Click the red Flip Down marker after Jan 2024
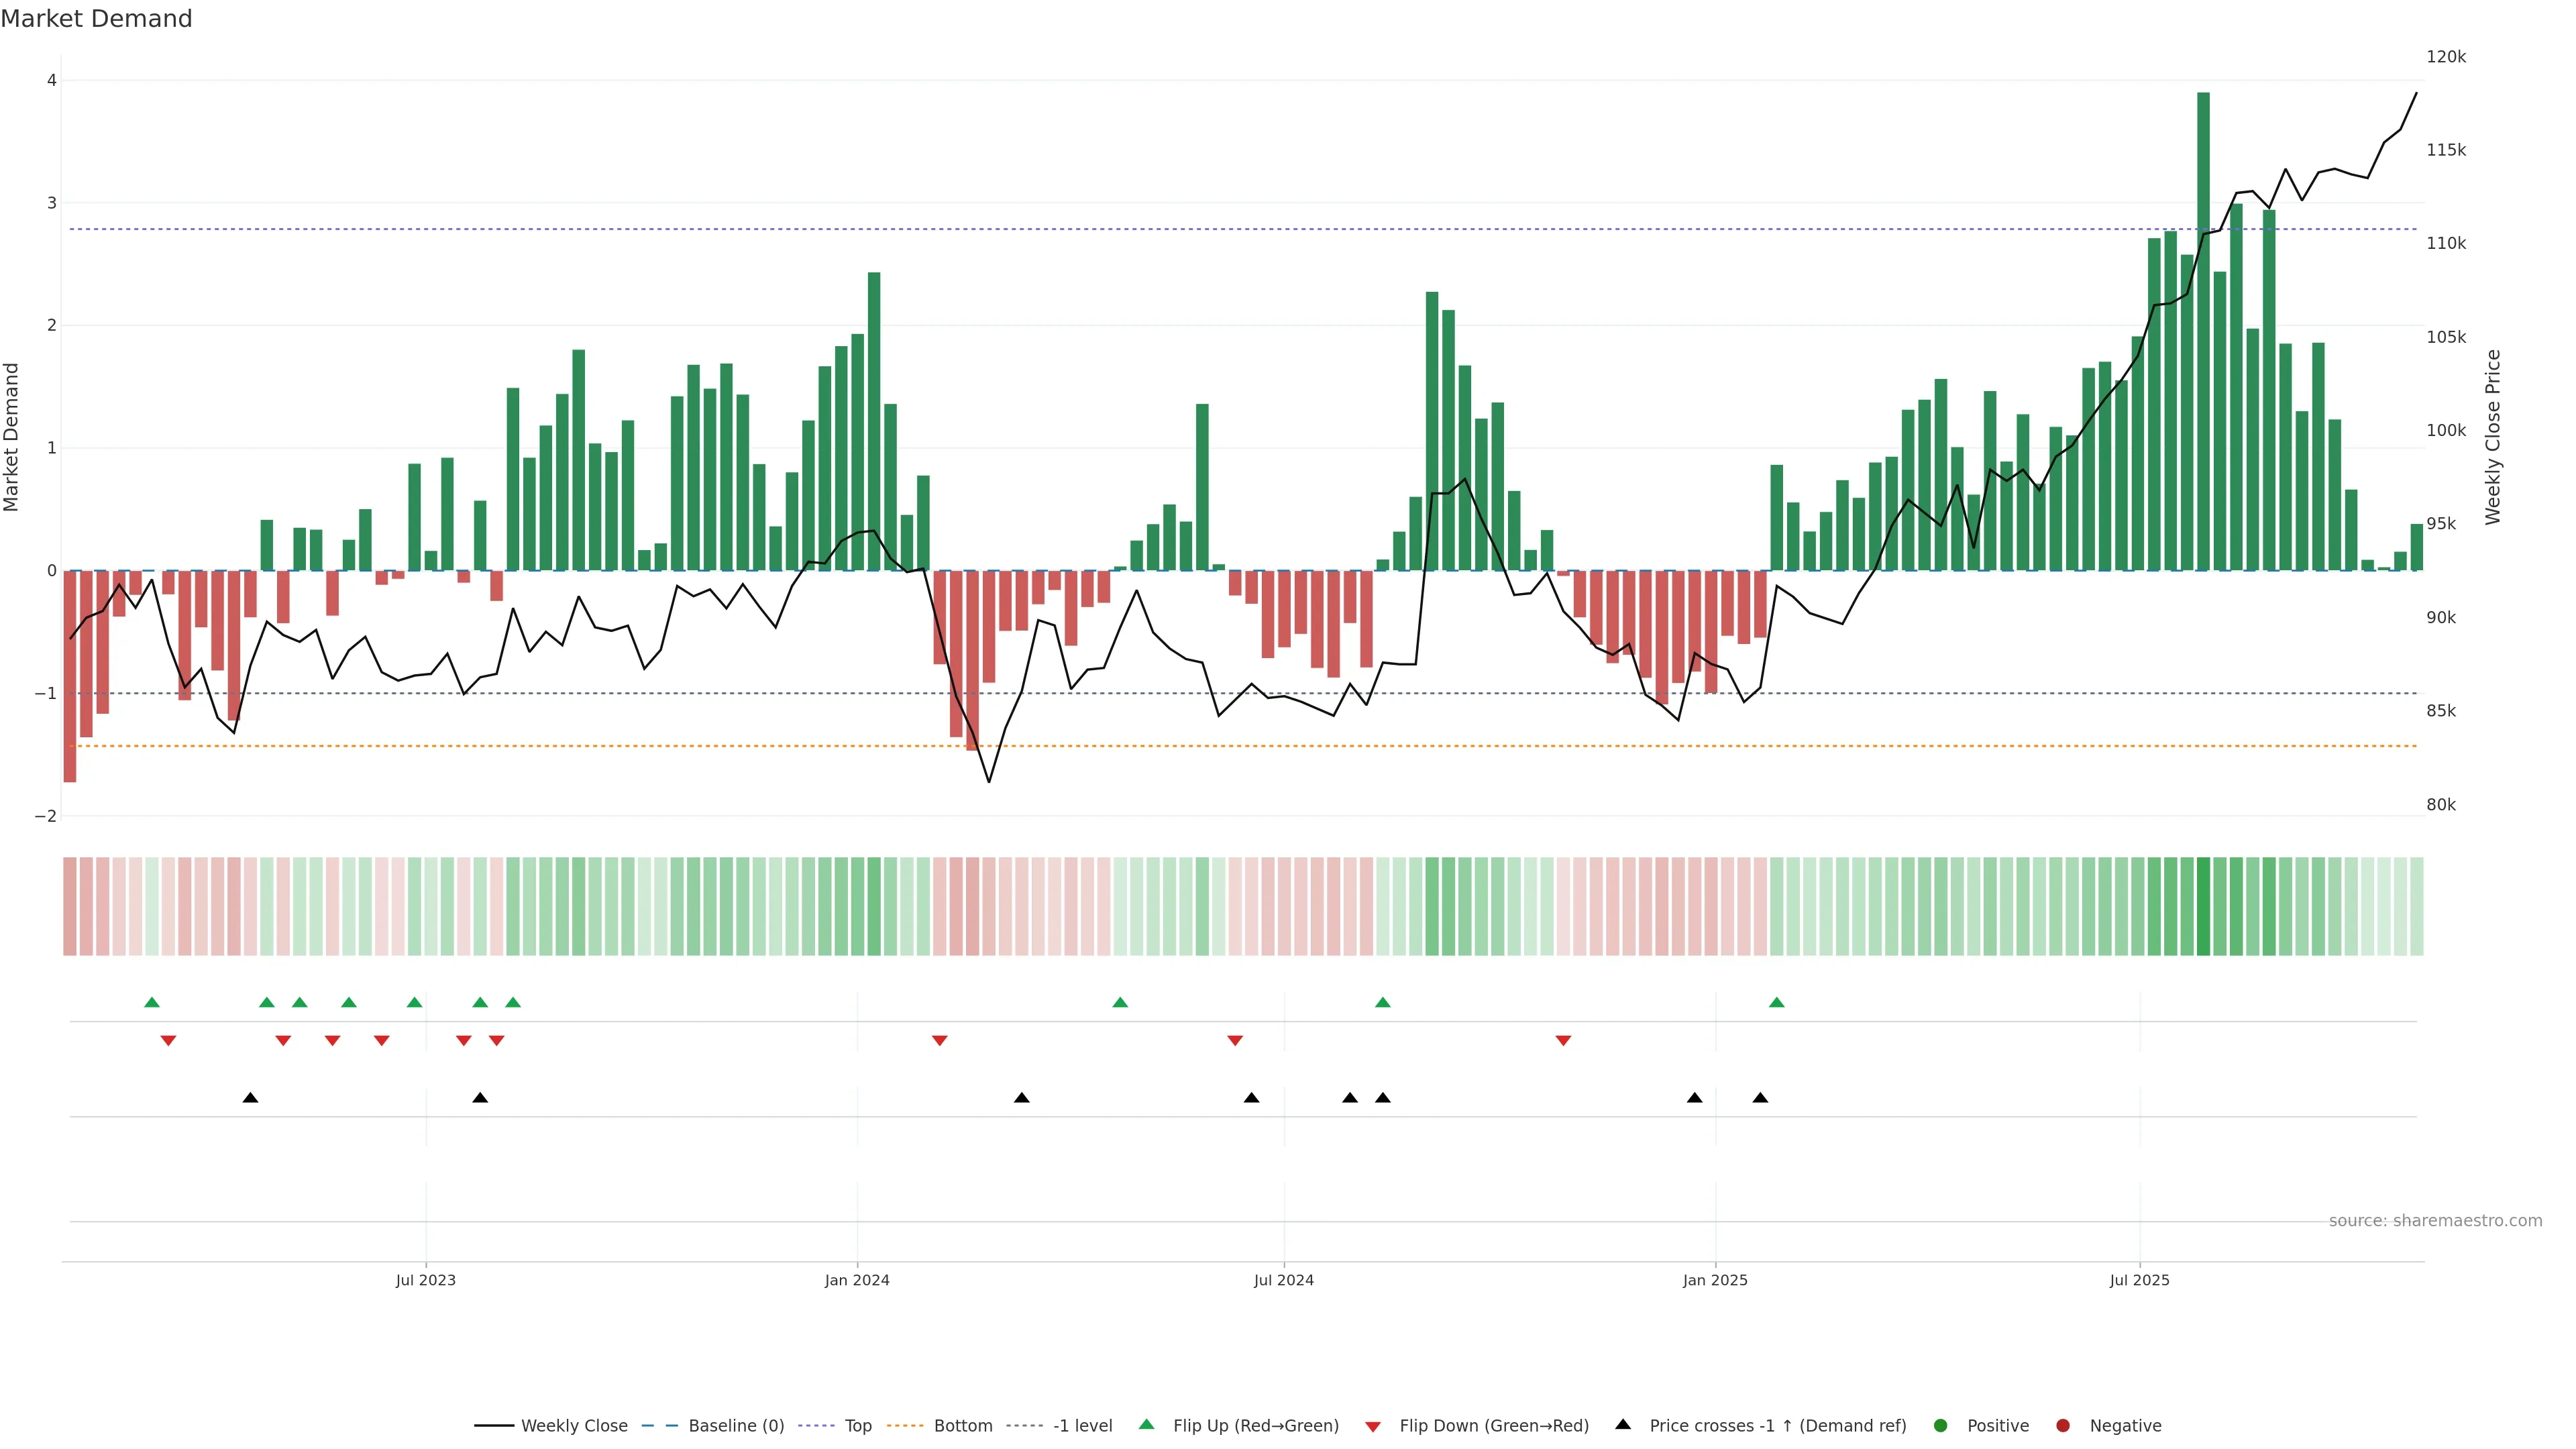Screen dimensions: 2576x1449 (x=939, y=1040)
